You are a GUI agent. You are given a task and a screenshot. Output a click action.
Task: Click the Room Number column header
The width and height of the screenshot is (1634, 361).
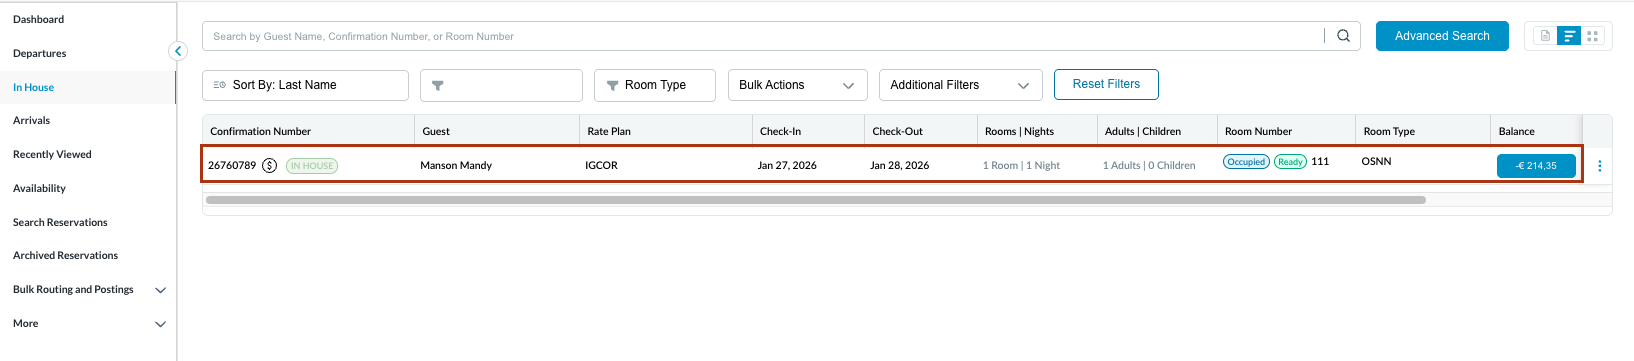tap(1258, 131)
